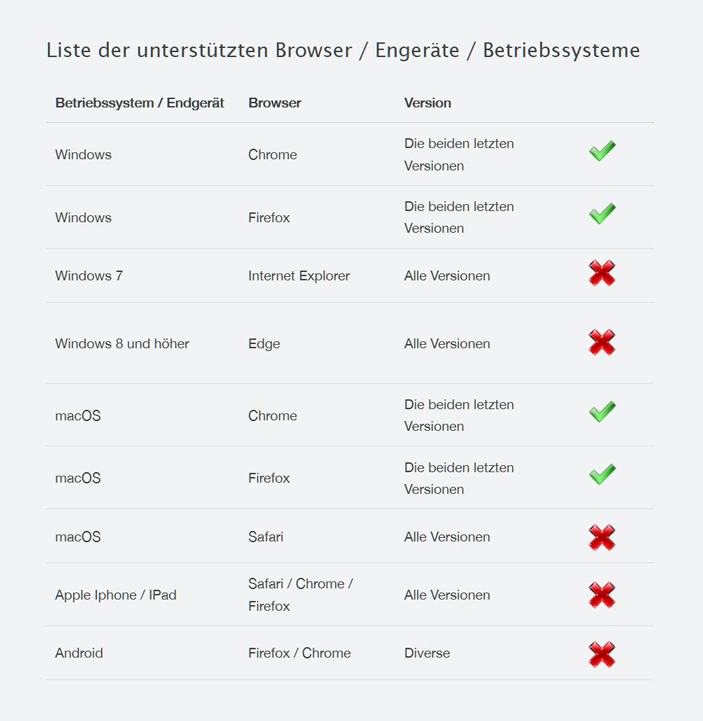703x721 pixels.
Task: Click the red X for Apple Iphone / IPad
Action: [x=602, y=595]
